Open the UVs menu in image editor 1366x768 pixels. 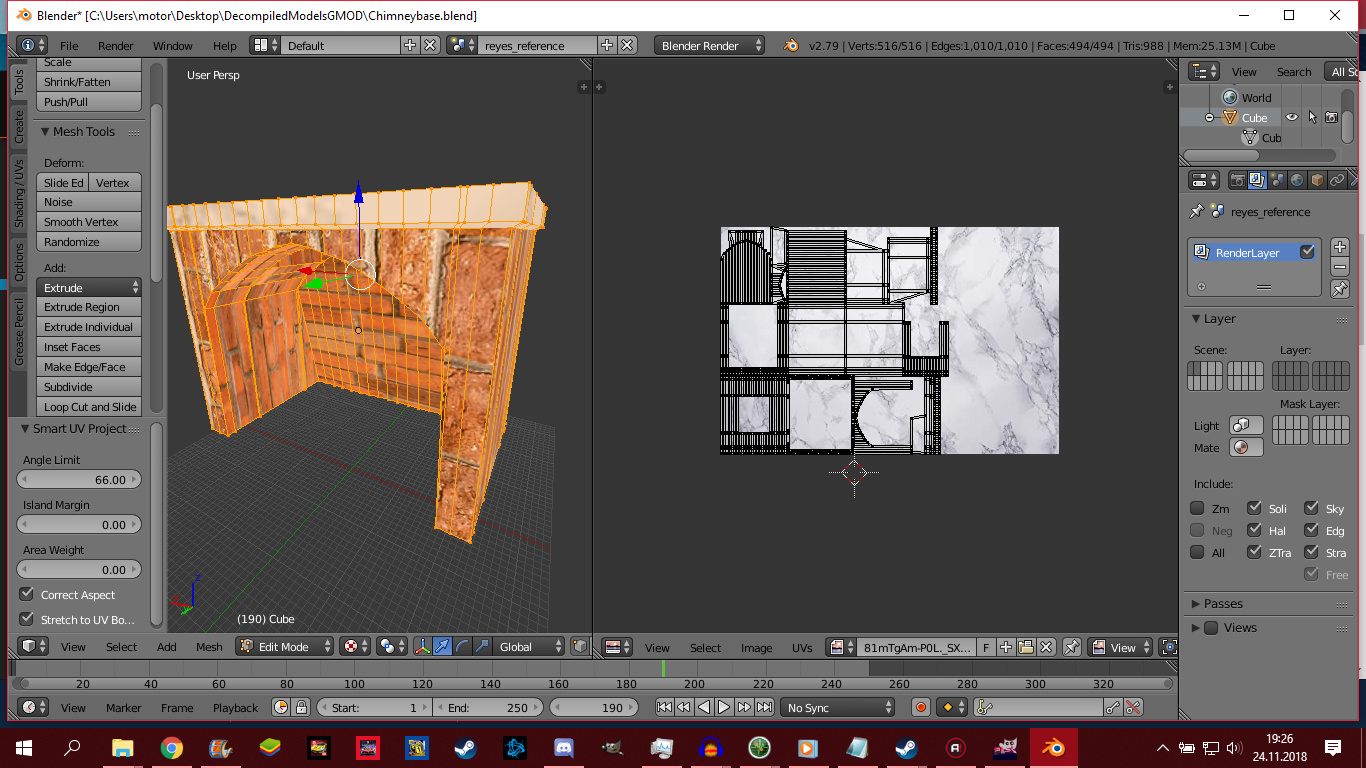(x=802, y=647)
